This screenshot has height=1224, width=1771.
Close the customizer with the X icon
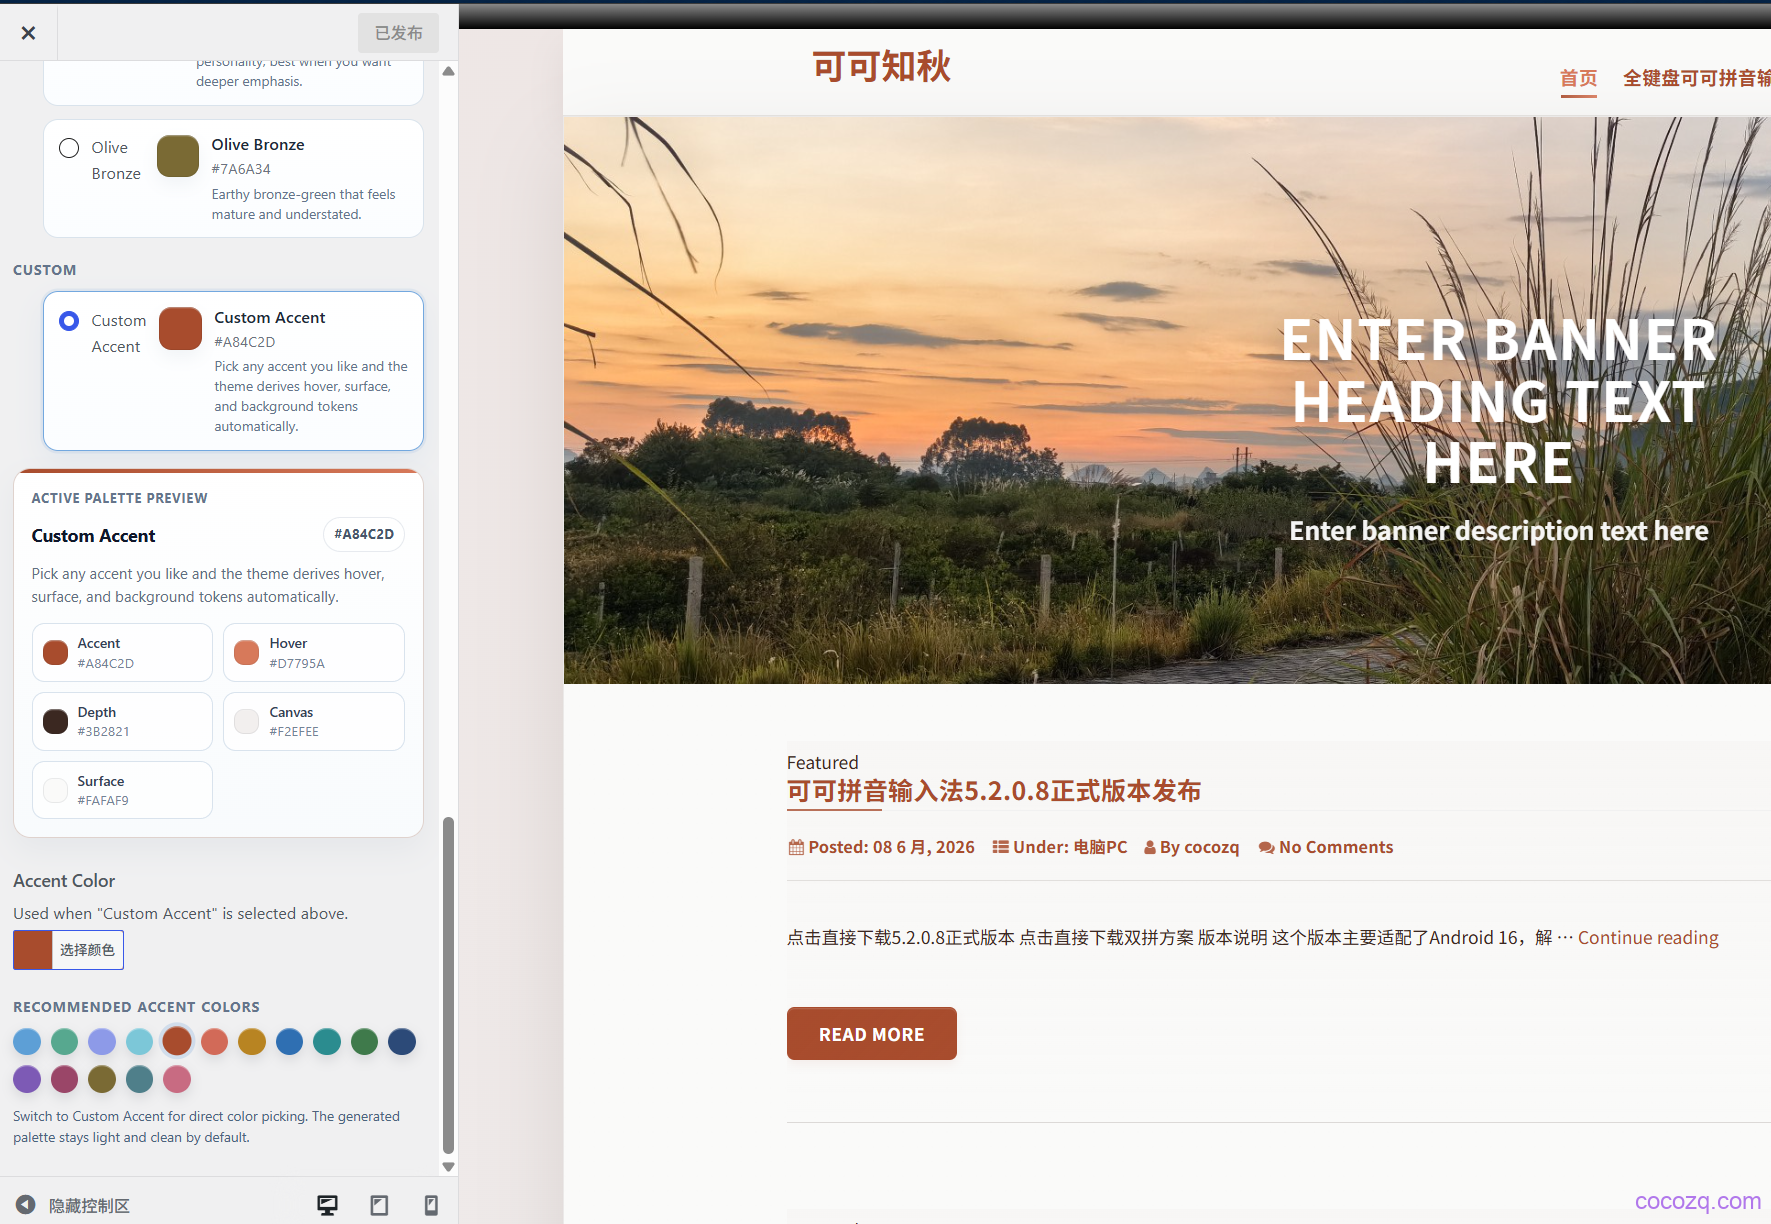pyautogui.click(x=28, y=33)
